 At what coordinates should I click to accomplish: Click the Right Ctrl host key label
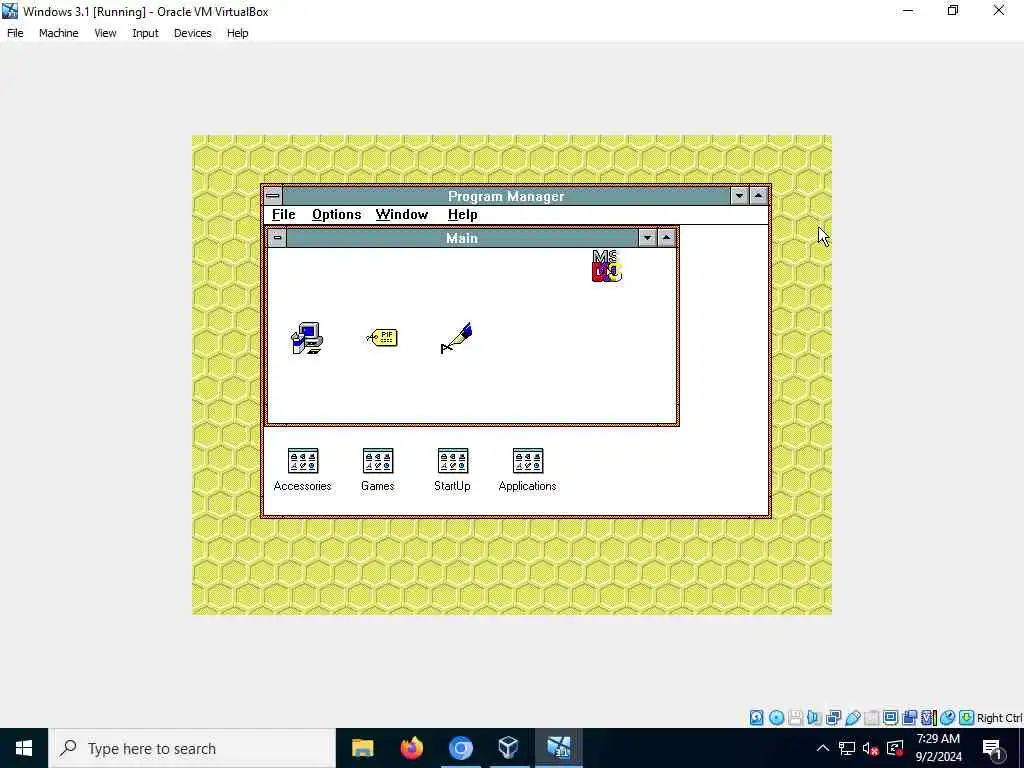pyautogui.click(x=999, y=718)
